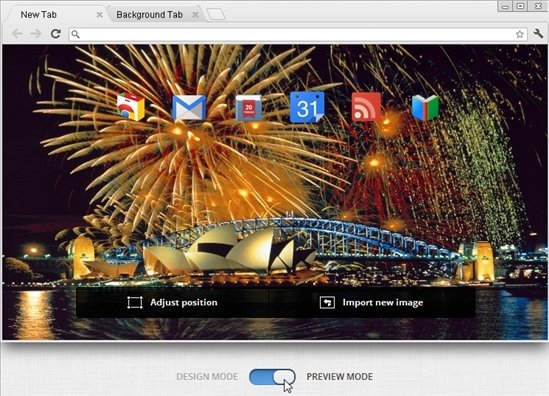Open the wrench settings menu

[x=538, y=34]
